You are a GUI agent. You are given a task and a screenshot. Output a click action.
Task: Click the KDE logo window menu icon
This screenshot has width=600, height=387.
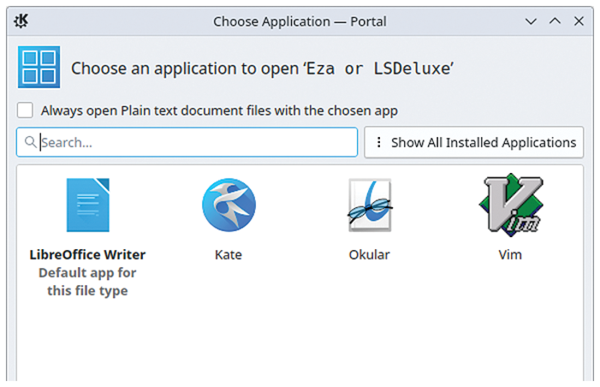[x=21, y=21]
